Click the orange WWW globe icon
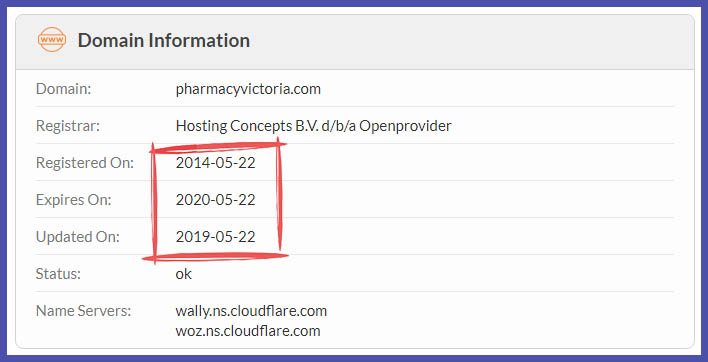Image resolution: width=708 pixels, height=362 pixels. coord(52,40)
